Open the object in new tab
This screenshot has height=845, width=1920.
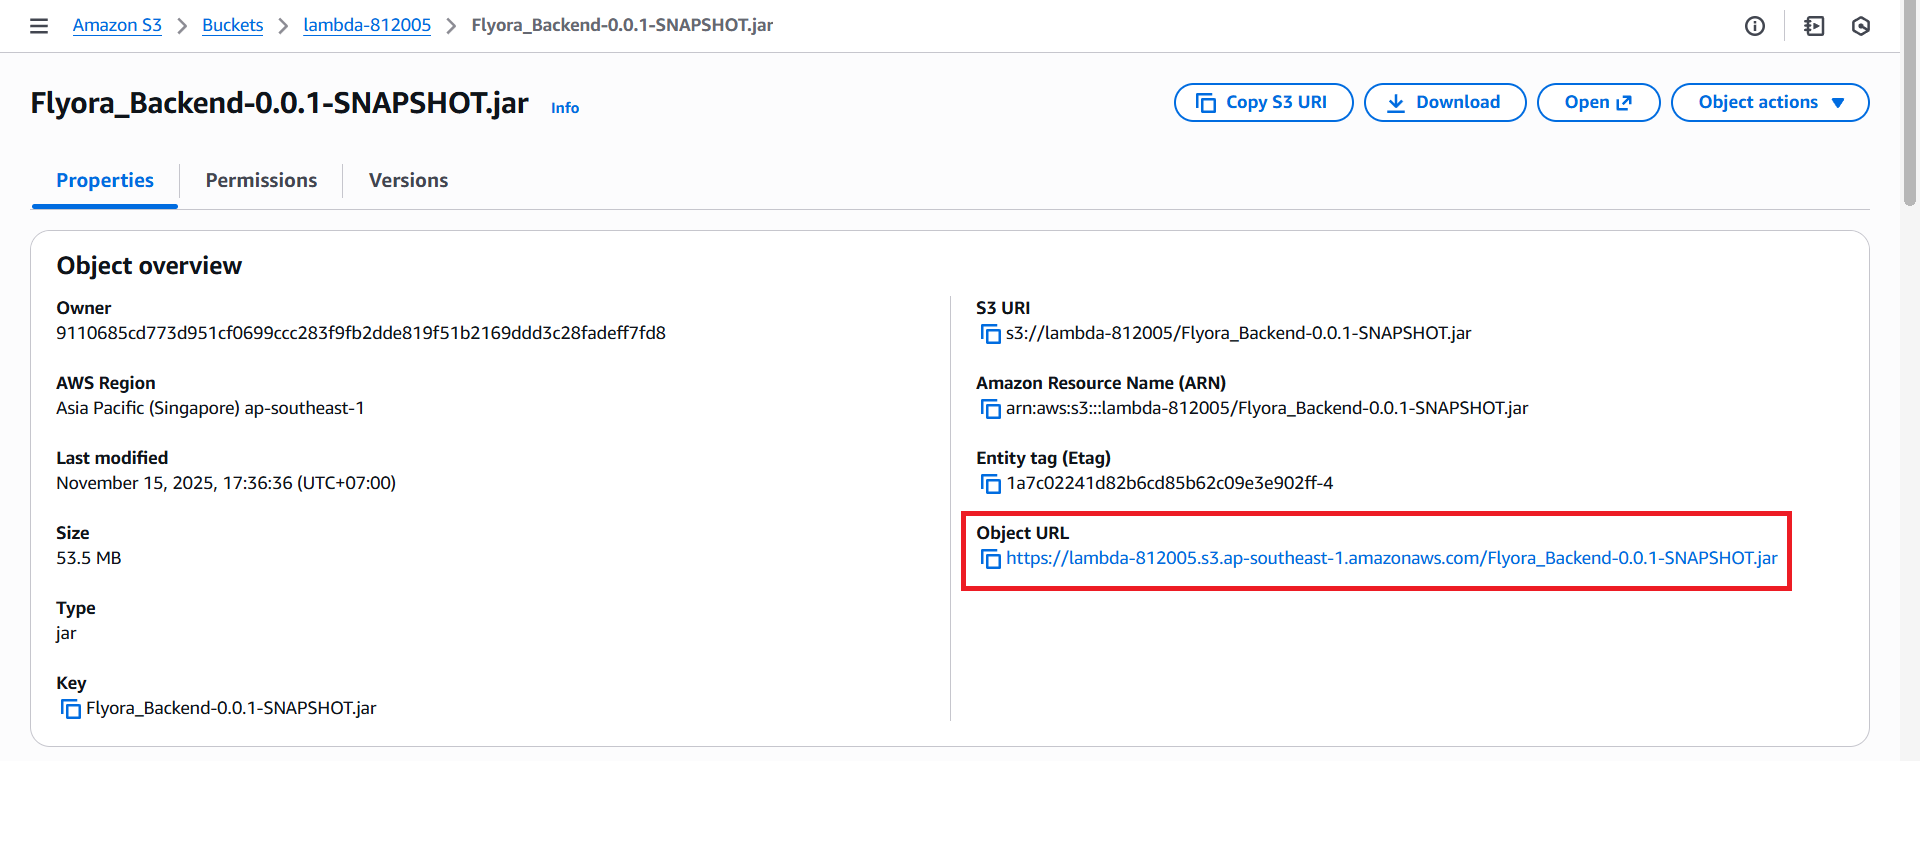(1597, 102)
